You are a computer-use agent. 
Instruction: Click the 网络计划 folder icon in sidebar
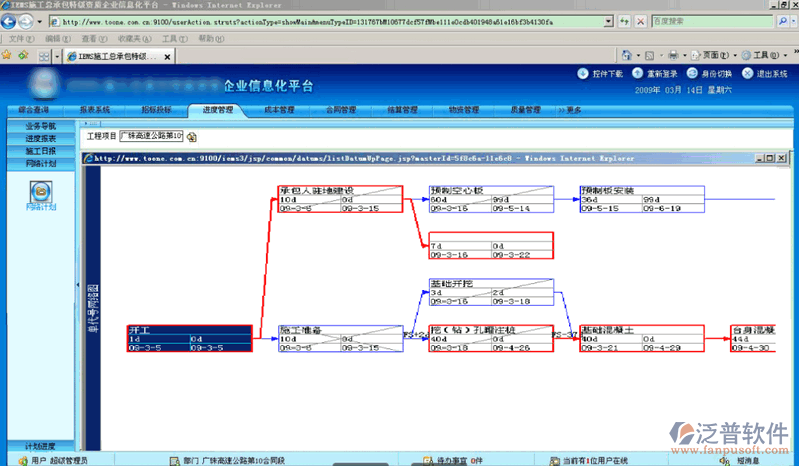41,190
